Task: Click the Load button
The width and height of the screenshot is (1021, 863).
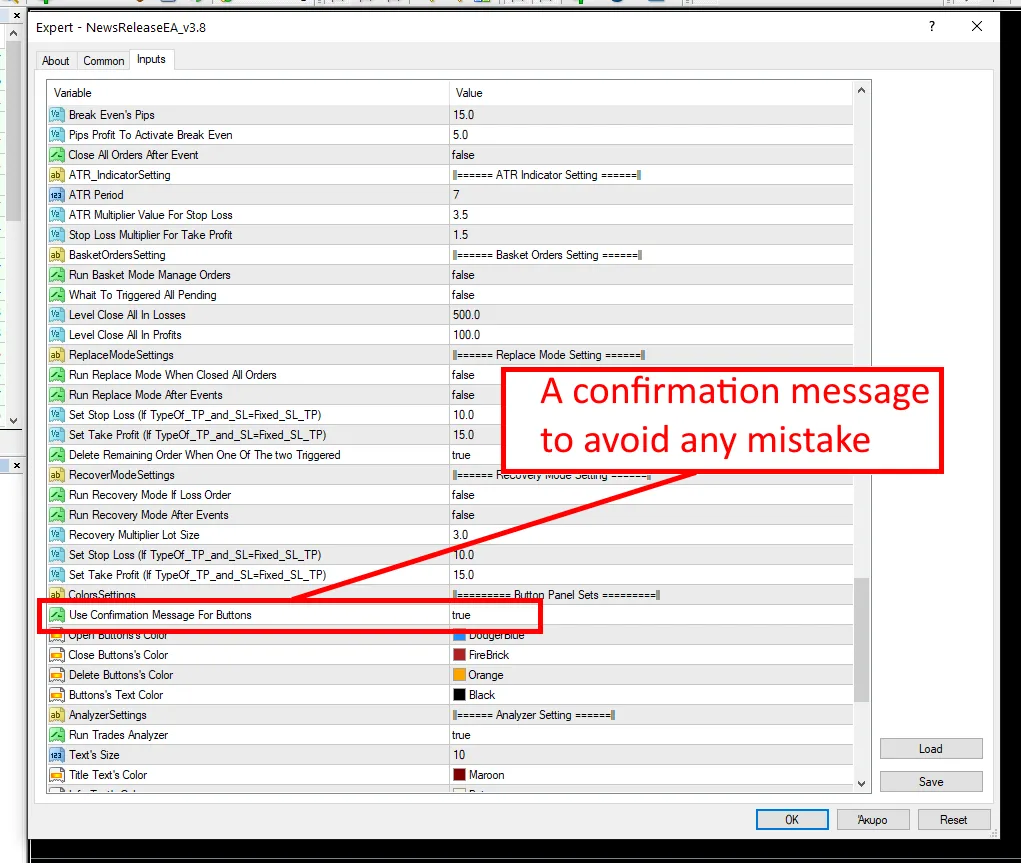Action: (930, 749)
